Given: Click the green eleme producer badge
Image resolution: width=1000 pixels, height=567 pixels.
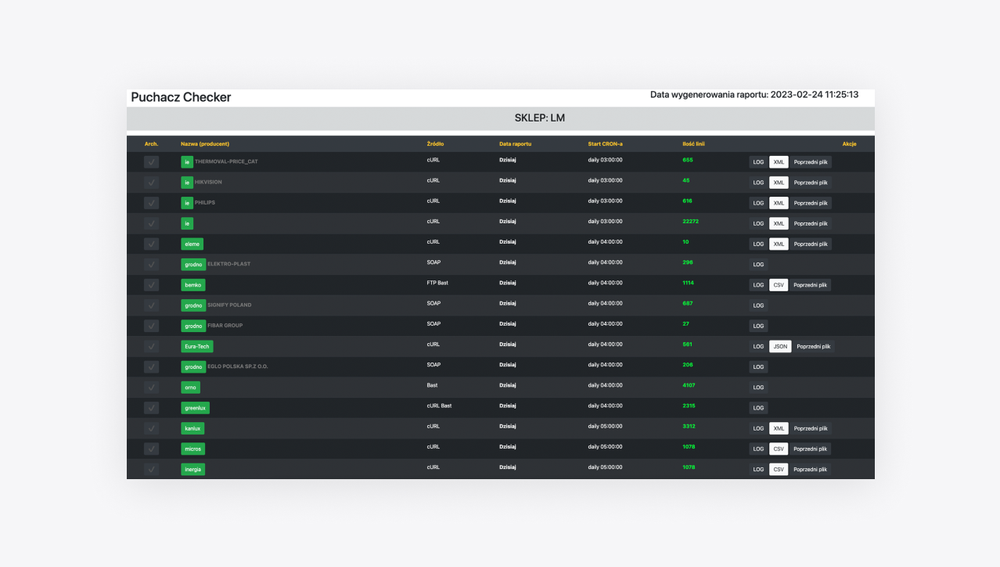Looking at the screenshot, I should point(192,244).
